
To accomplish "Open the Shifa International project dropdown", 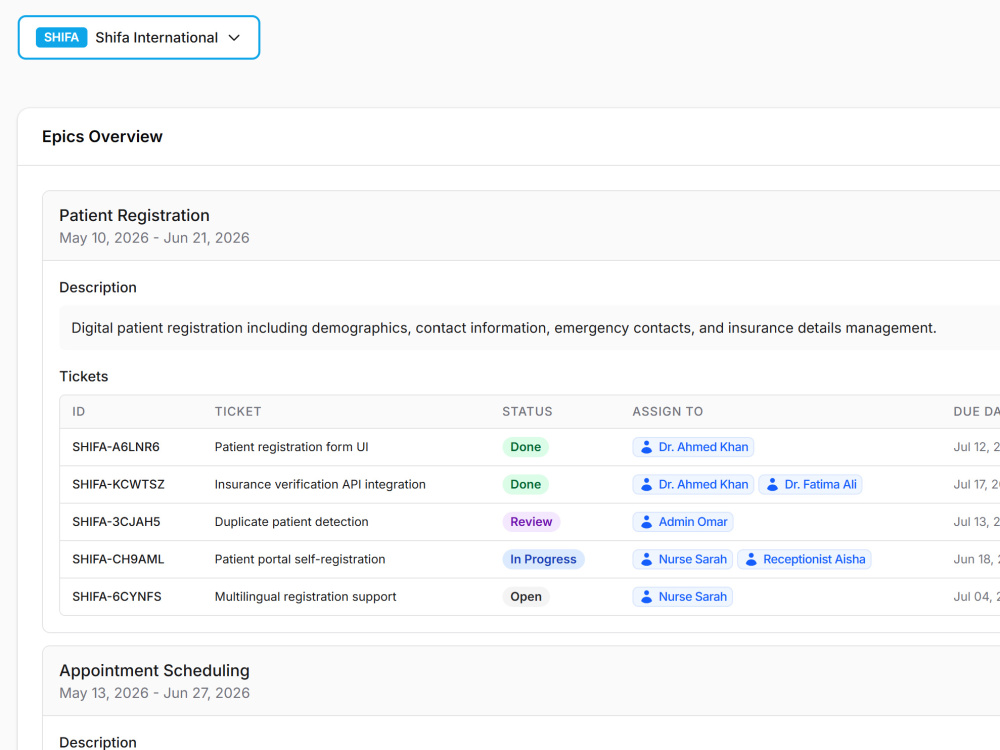I will coord(138,38).
